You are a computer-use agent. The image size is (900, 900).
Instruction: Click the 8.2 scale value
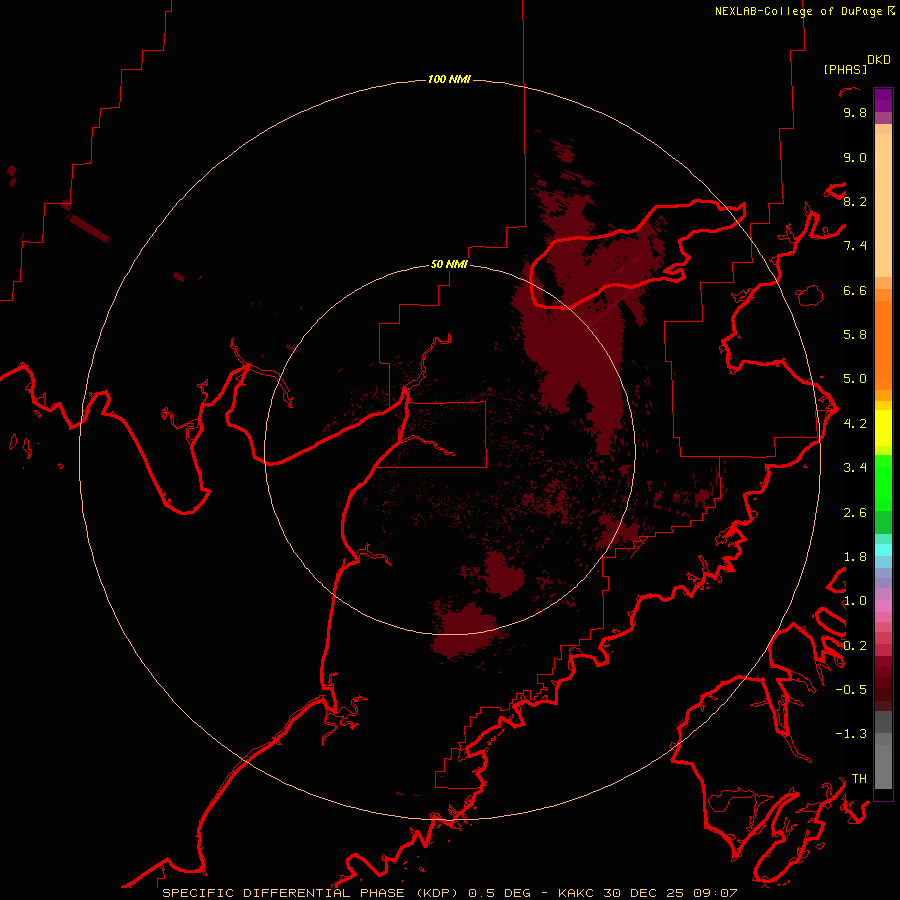[855, 201]
